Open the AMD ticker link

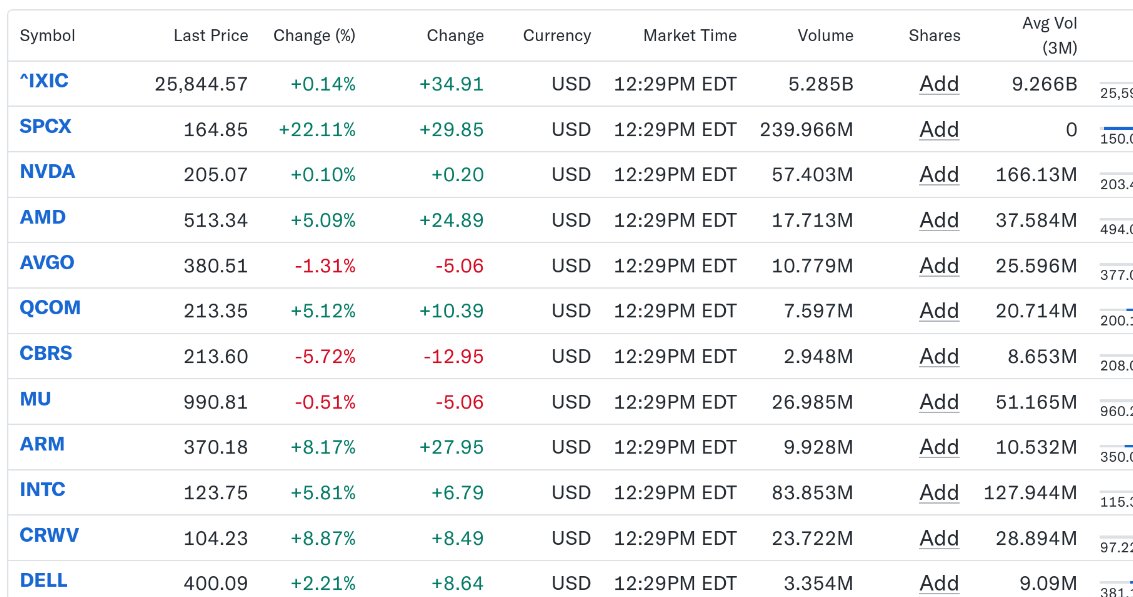tap(43, 218)
